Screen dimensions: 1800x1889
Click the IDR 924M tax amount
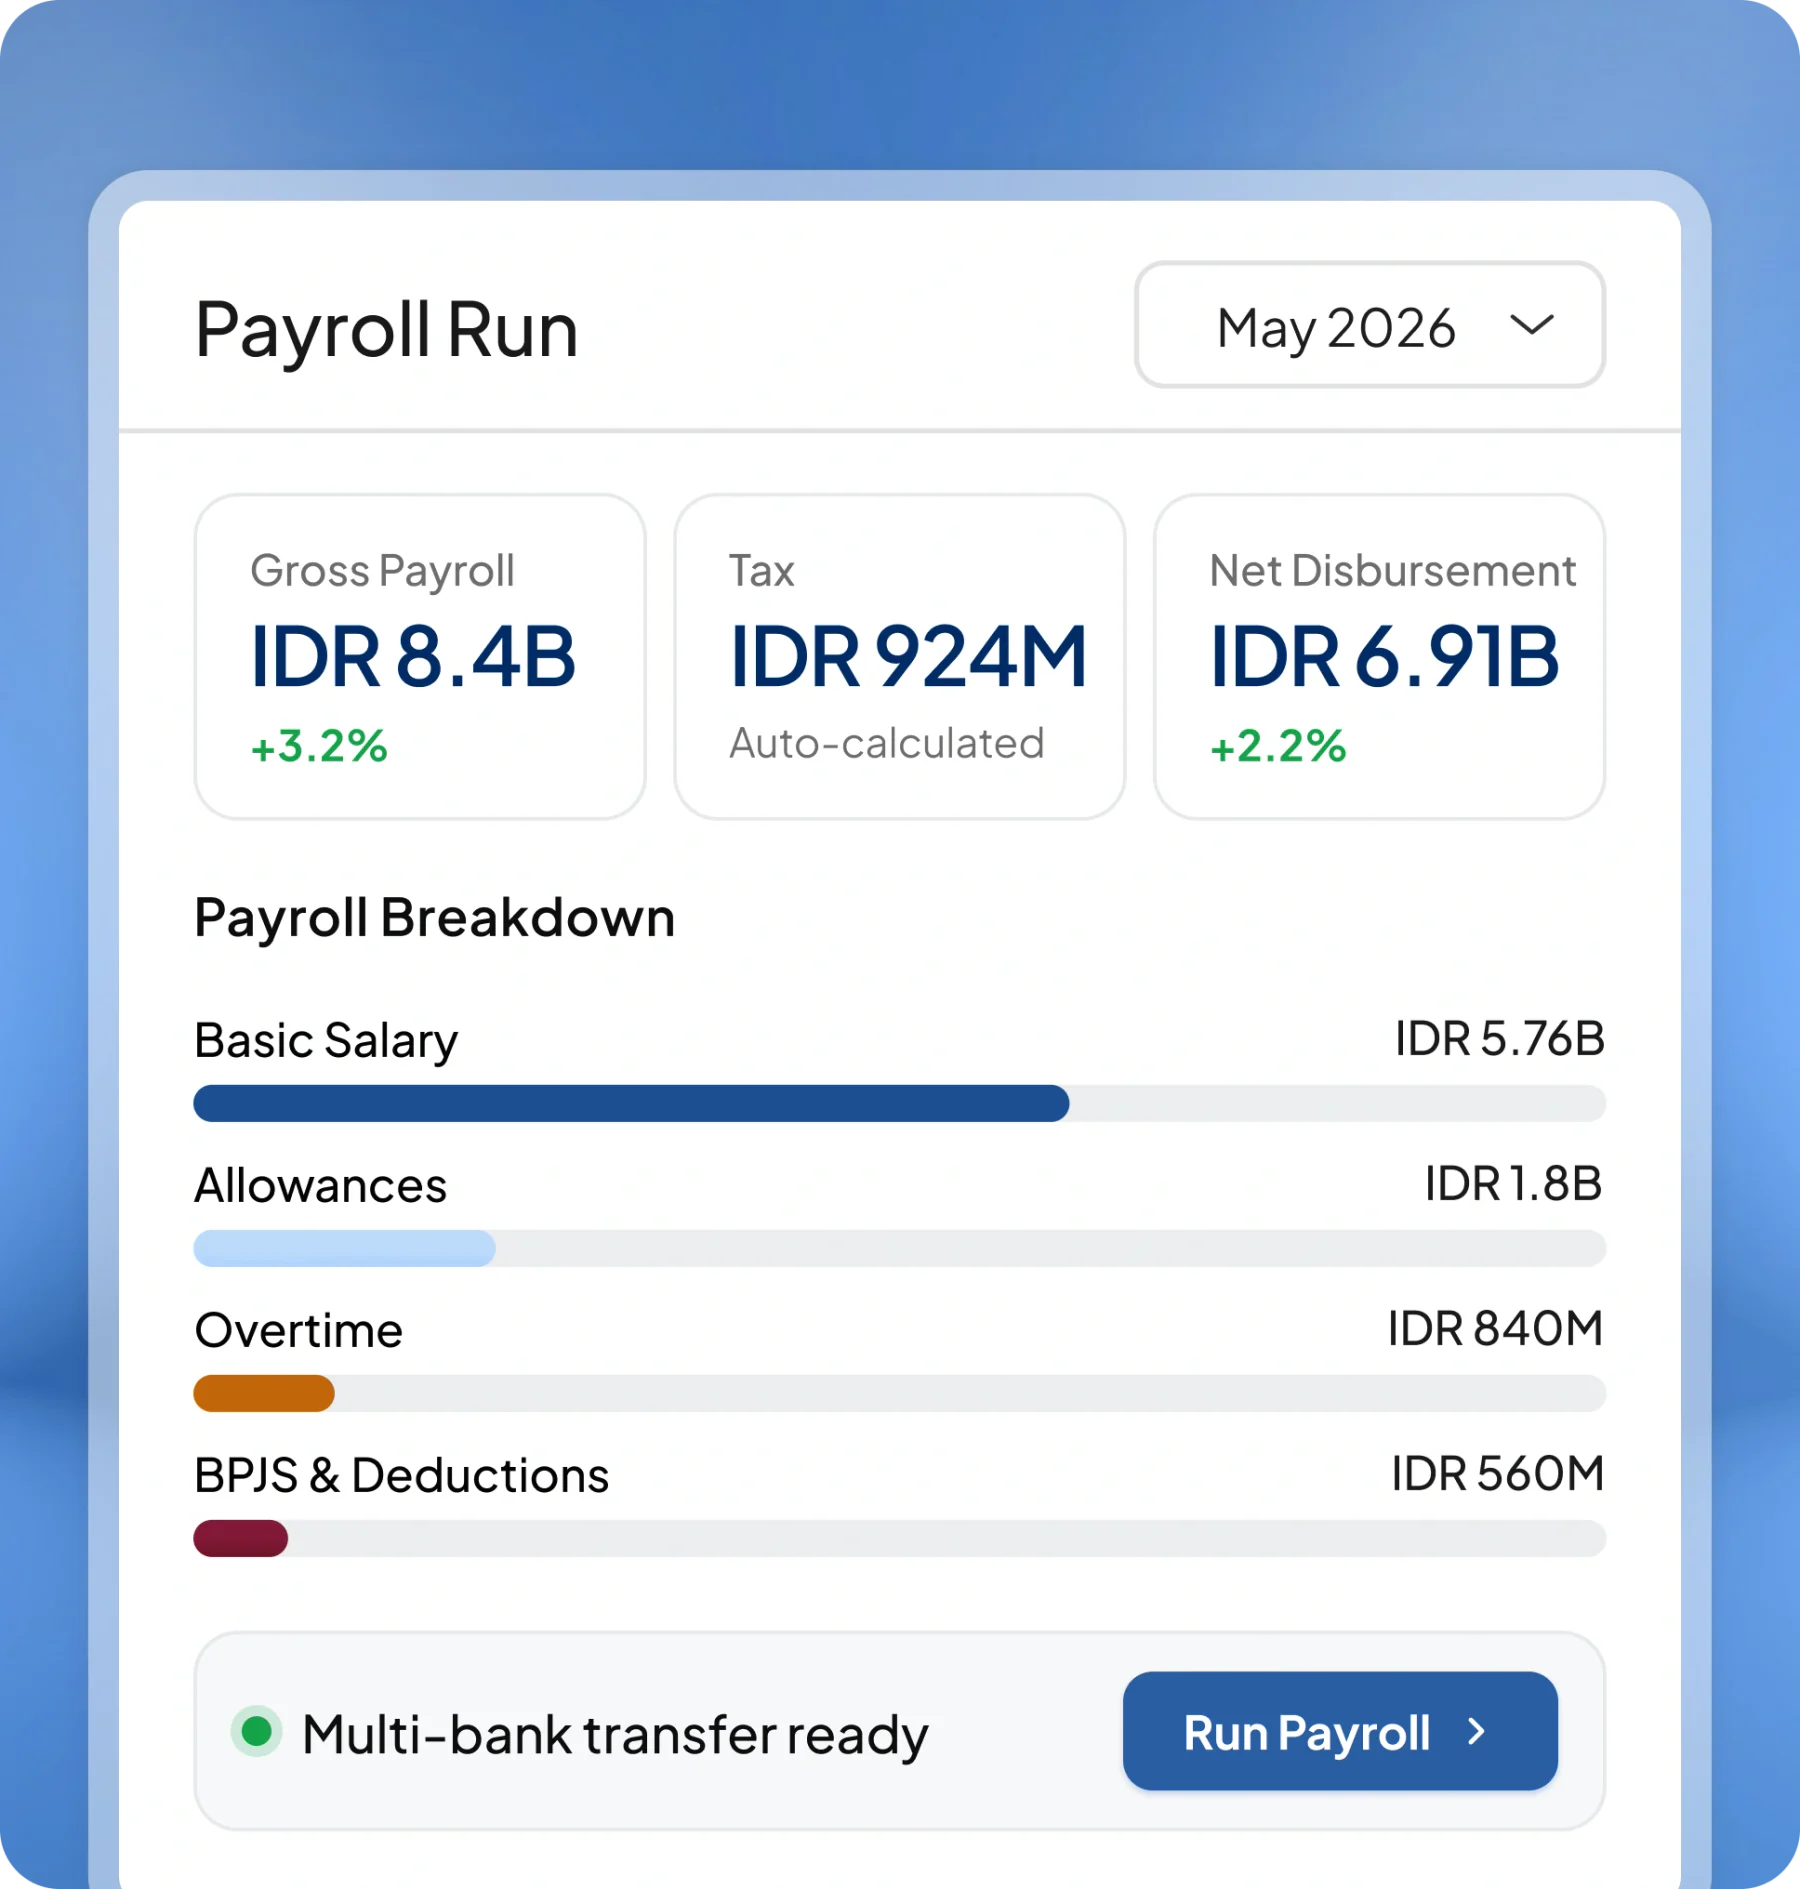908,657
